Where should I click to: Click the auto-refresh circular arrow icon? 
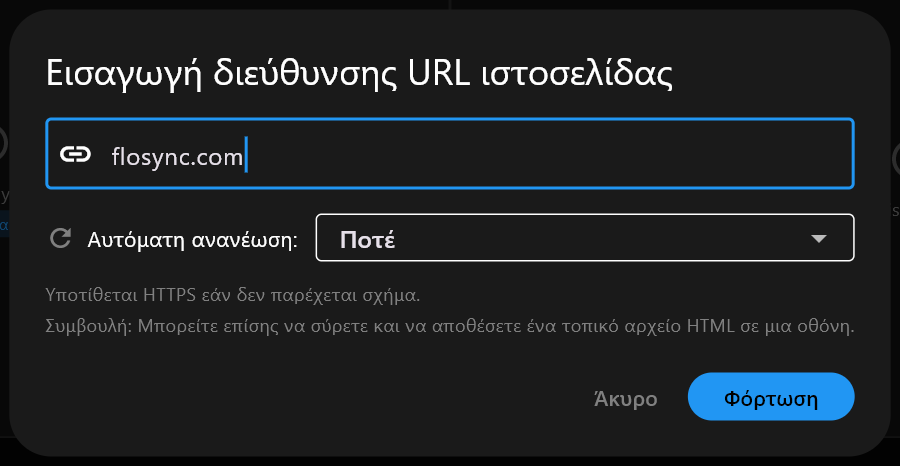coord(61,238)
